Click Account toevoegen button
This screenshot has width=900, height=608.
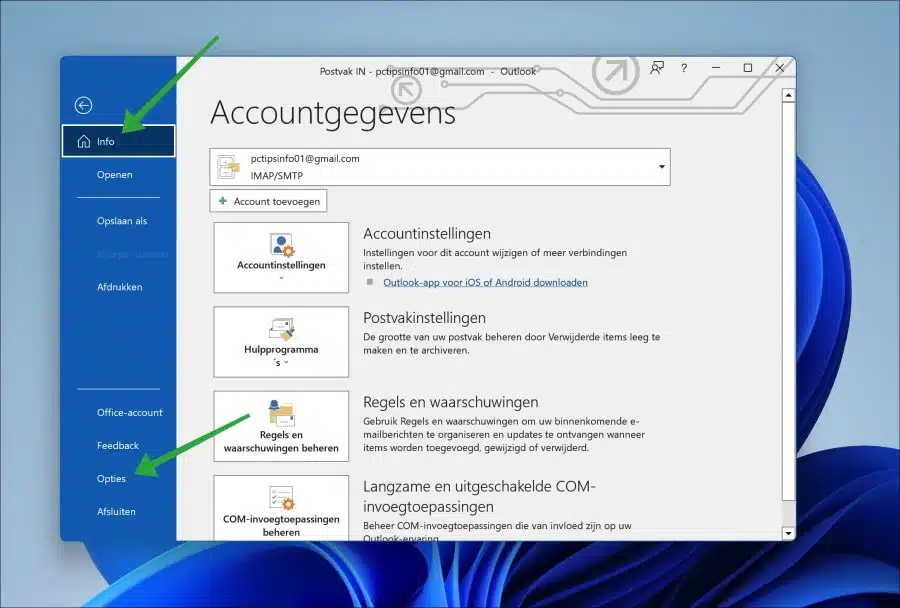coord(268,202)
